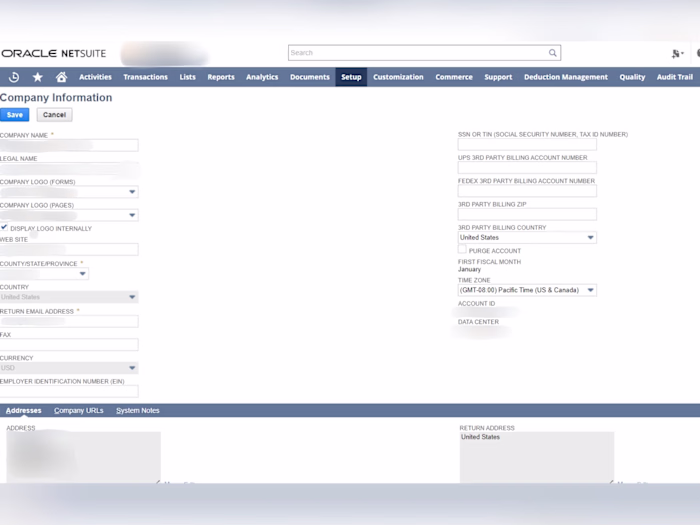
Task: Open the Audit Trail menu
Action: click(675, 77)
